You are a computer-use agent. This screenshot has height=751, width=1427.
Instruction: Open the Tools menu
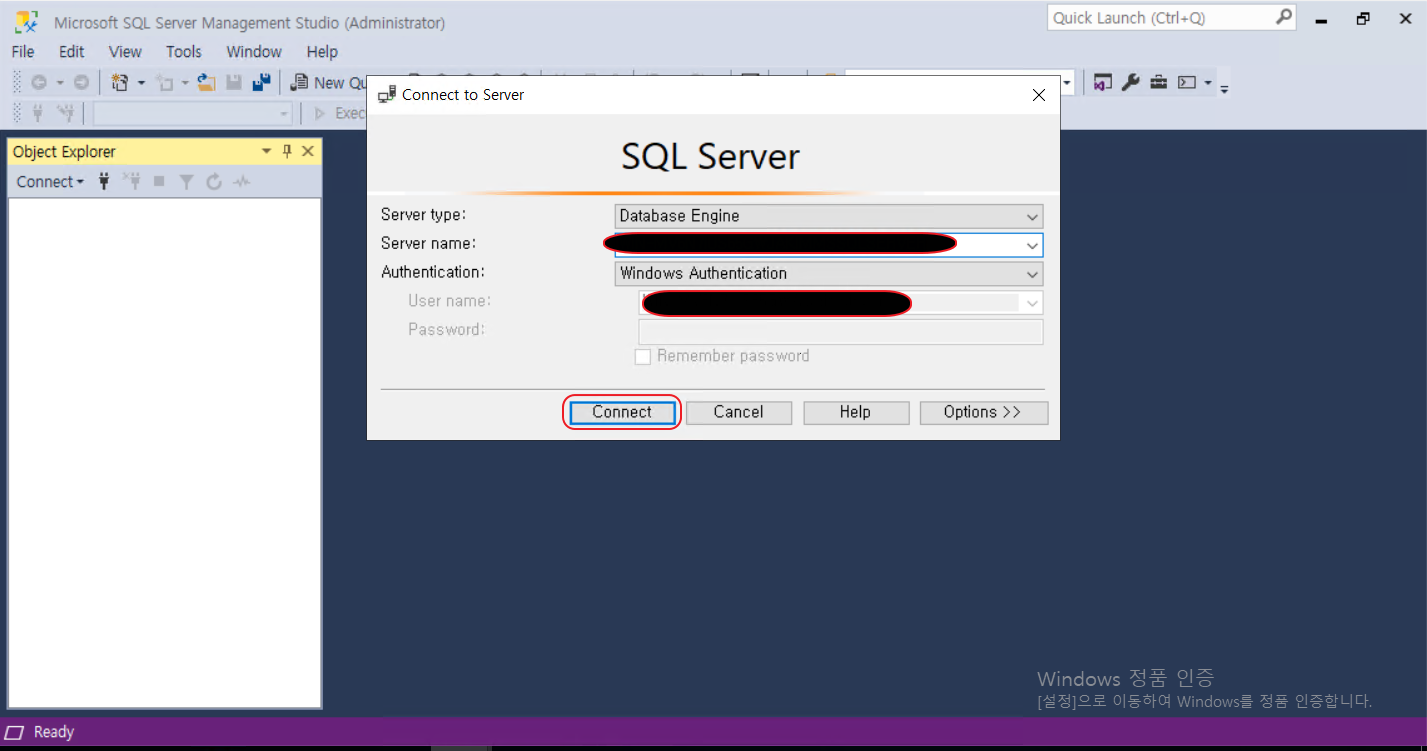[x=184, y=52]
